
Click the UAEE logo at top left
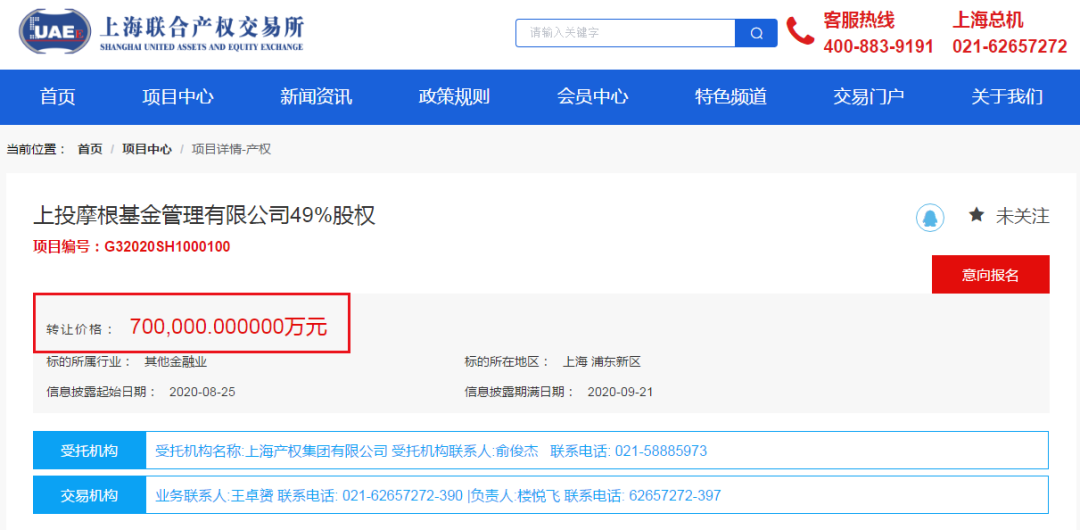pyautogui.click(x=55, y=31)
